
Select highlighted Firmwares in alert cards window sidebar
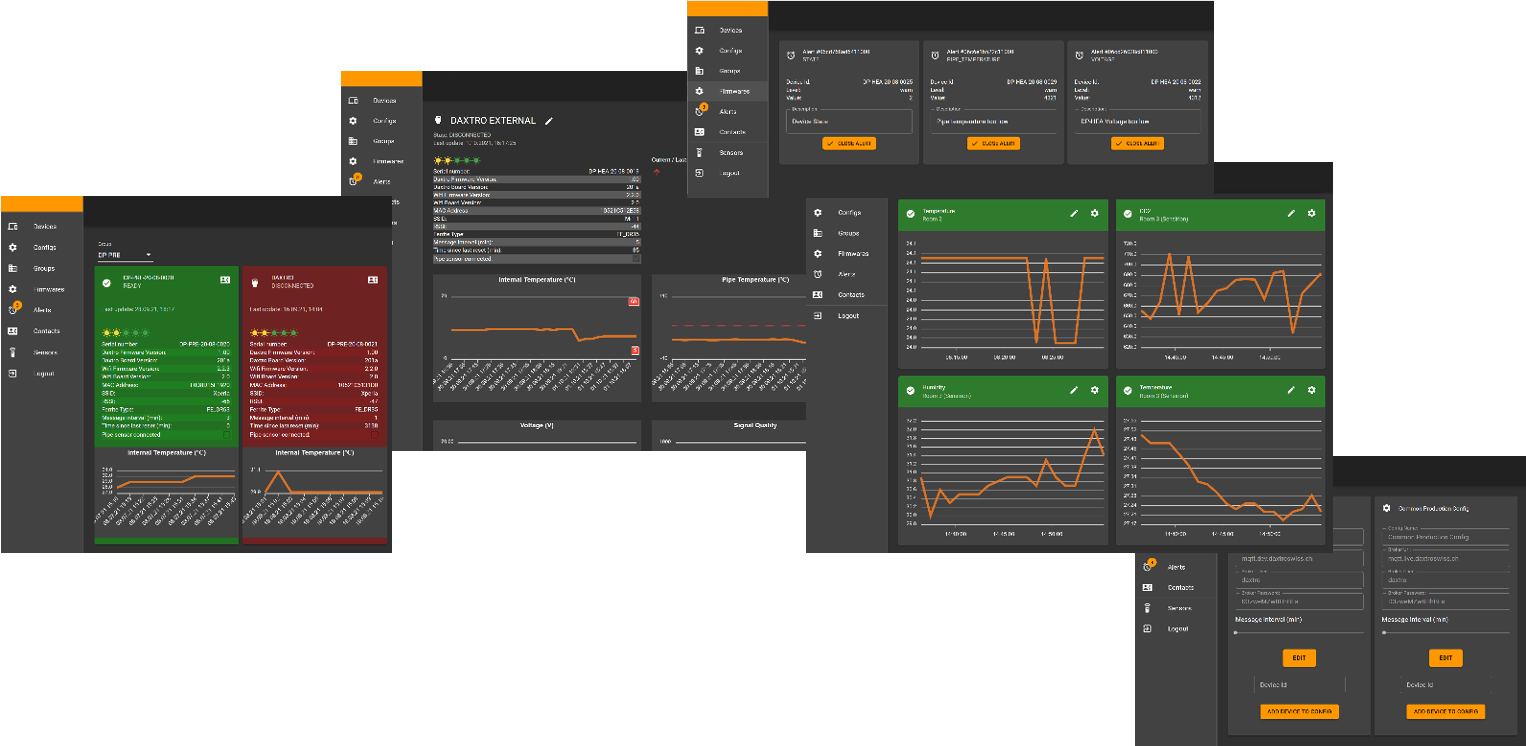[x=727, y=91]
